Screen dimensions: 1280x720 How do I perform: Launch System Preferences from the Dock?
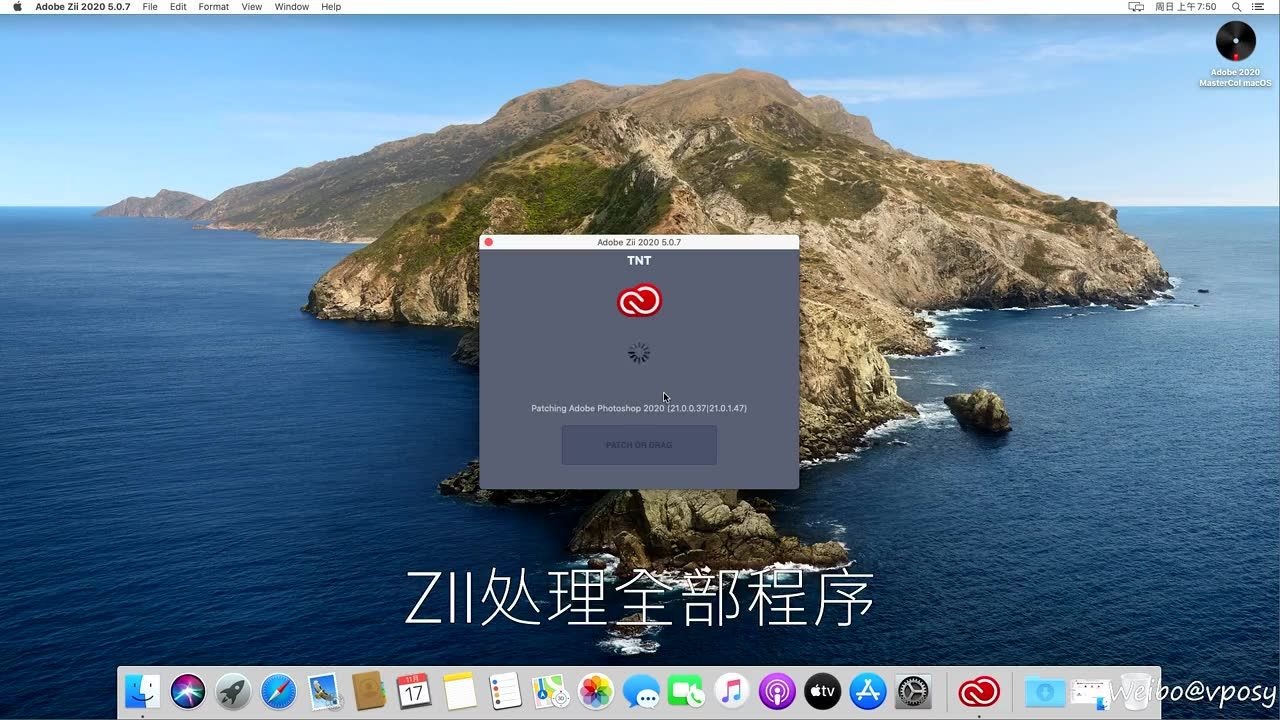[x=912, y=690]
